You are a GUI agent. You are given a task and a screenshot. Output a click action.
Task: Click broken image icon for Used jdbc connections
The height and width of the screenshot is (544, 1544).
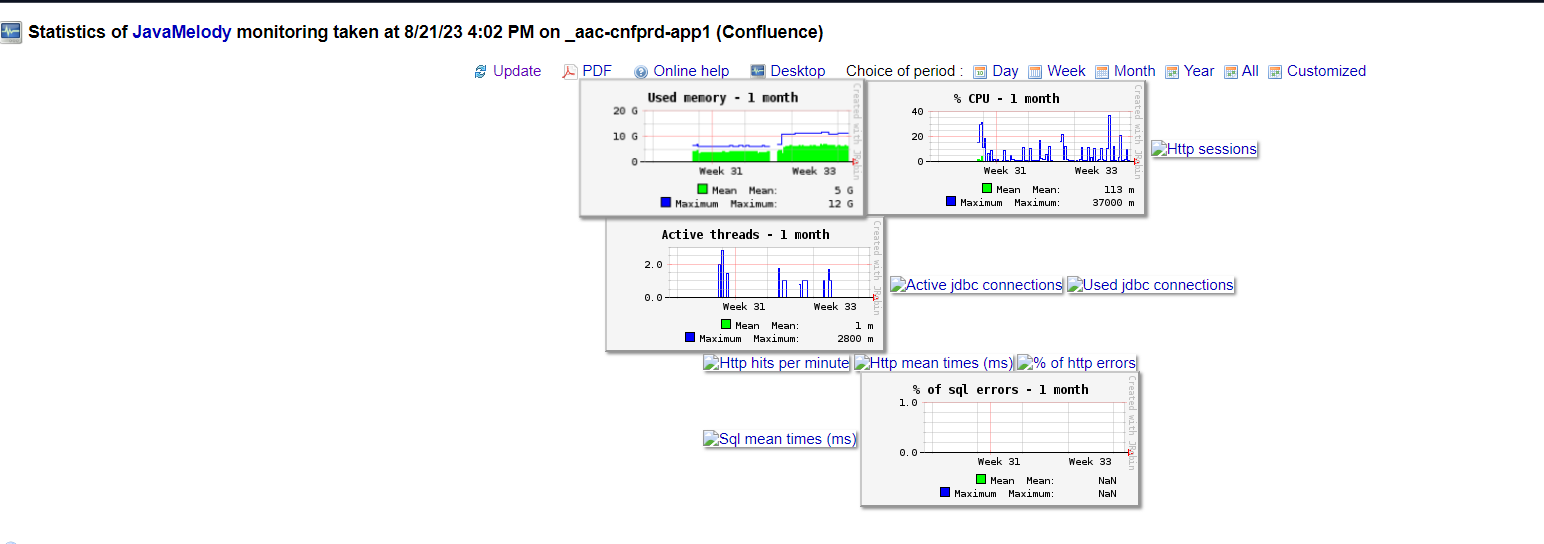pyautogui.click(x=1076, y=285)
